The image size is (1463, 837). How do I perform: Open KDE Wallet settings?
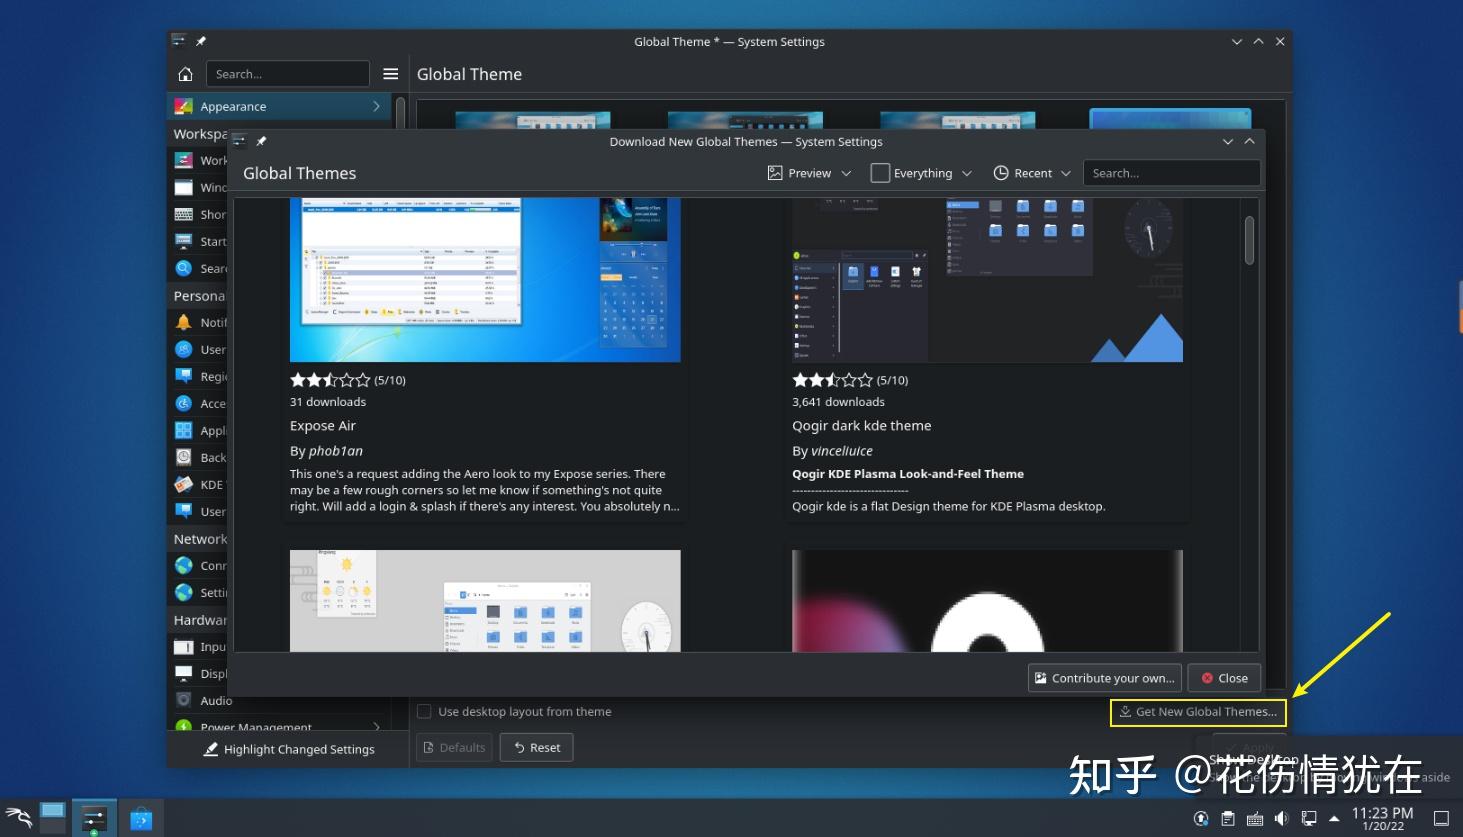tap(183, 484)
